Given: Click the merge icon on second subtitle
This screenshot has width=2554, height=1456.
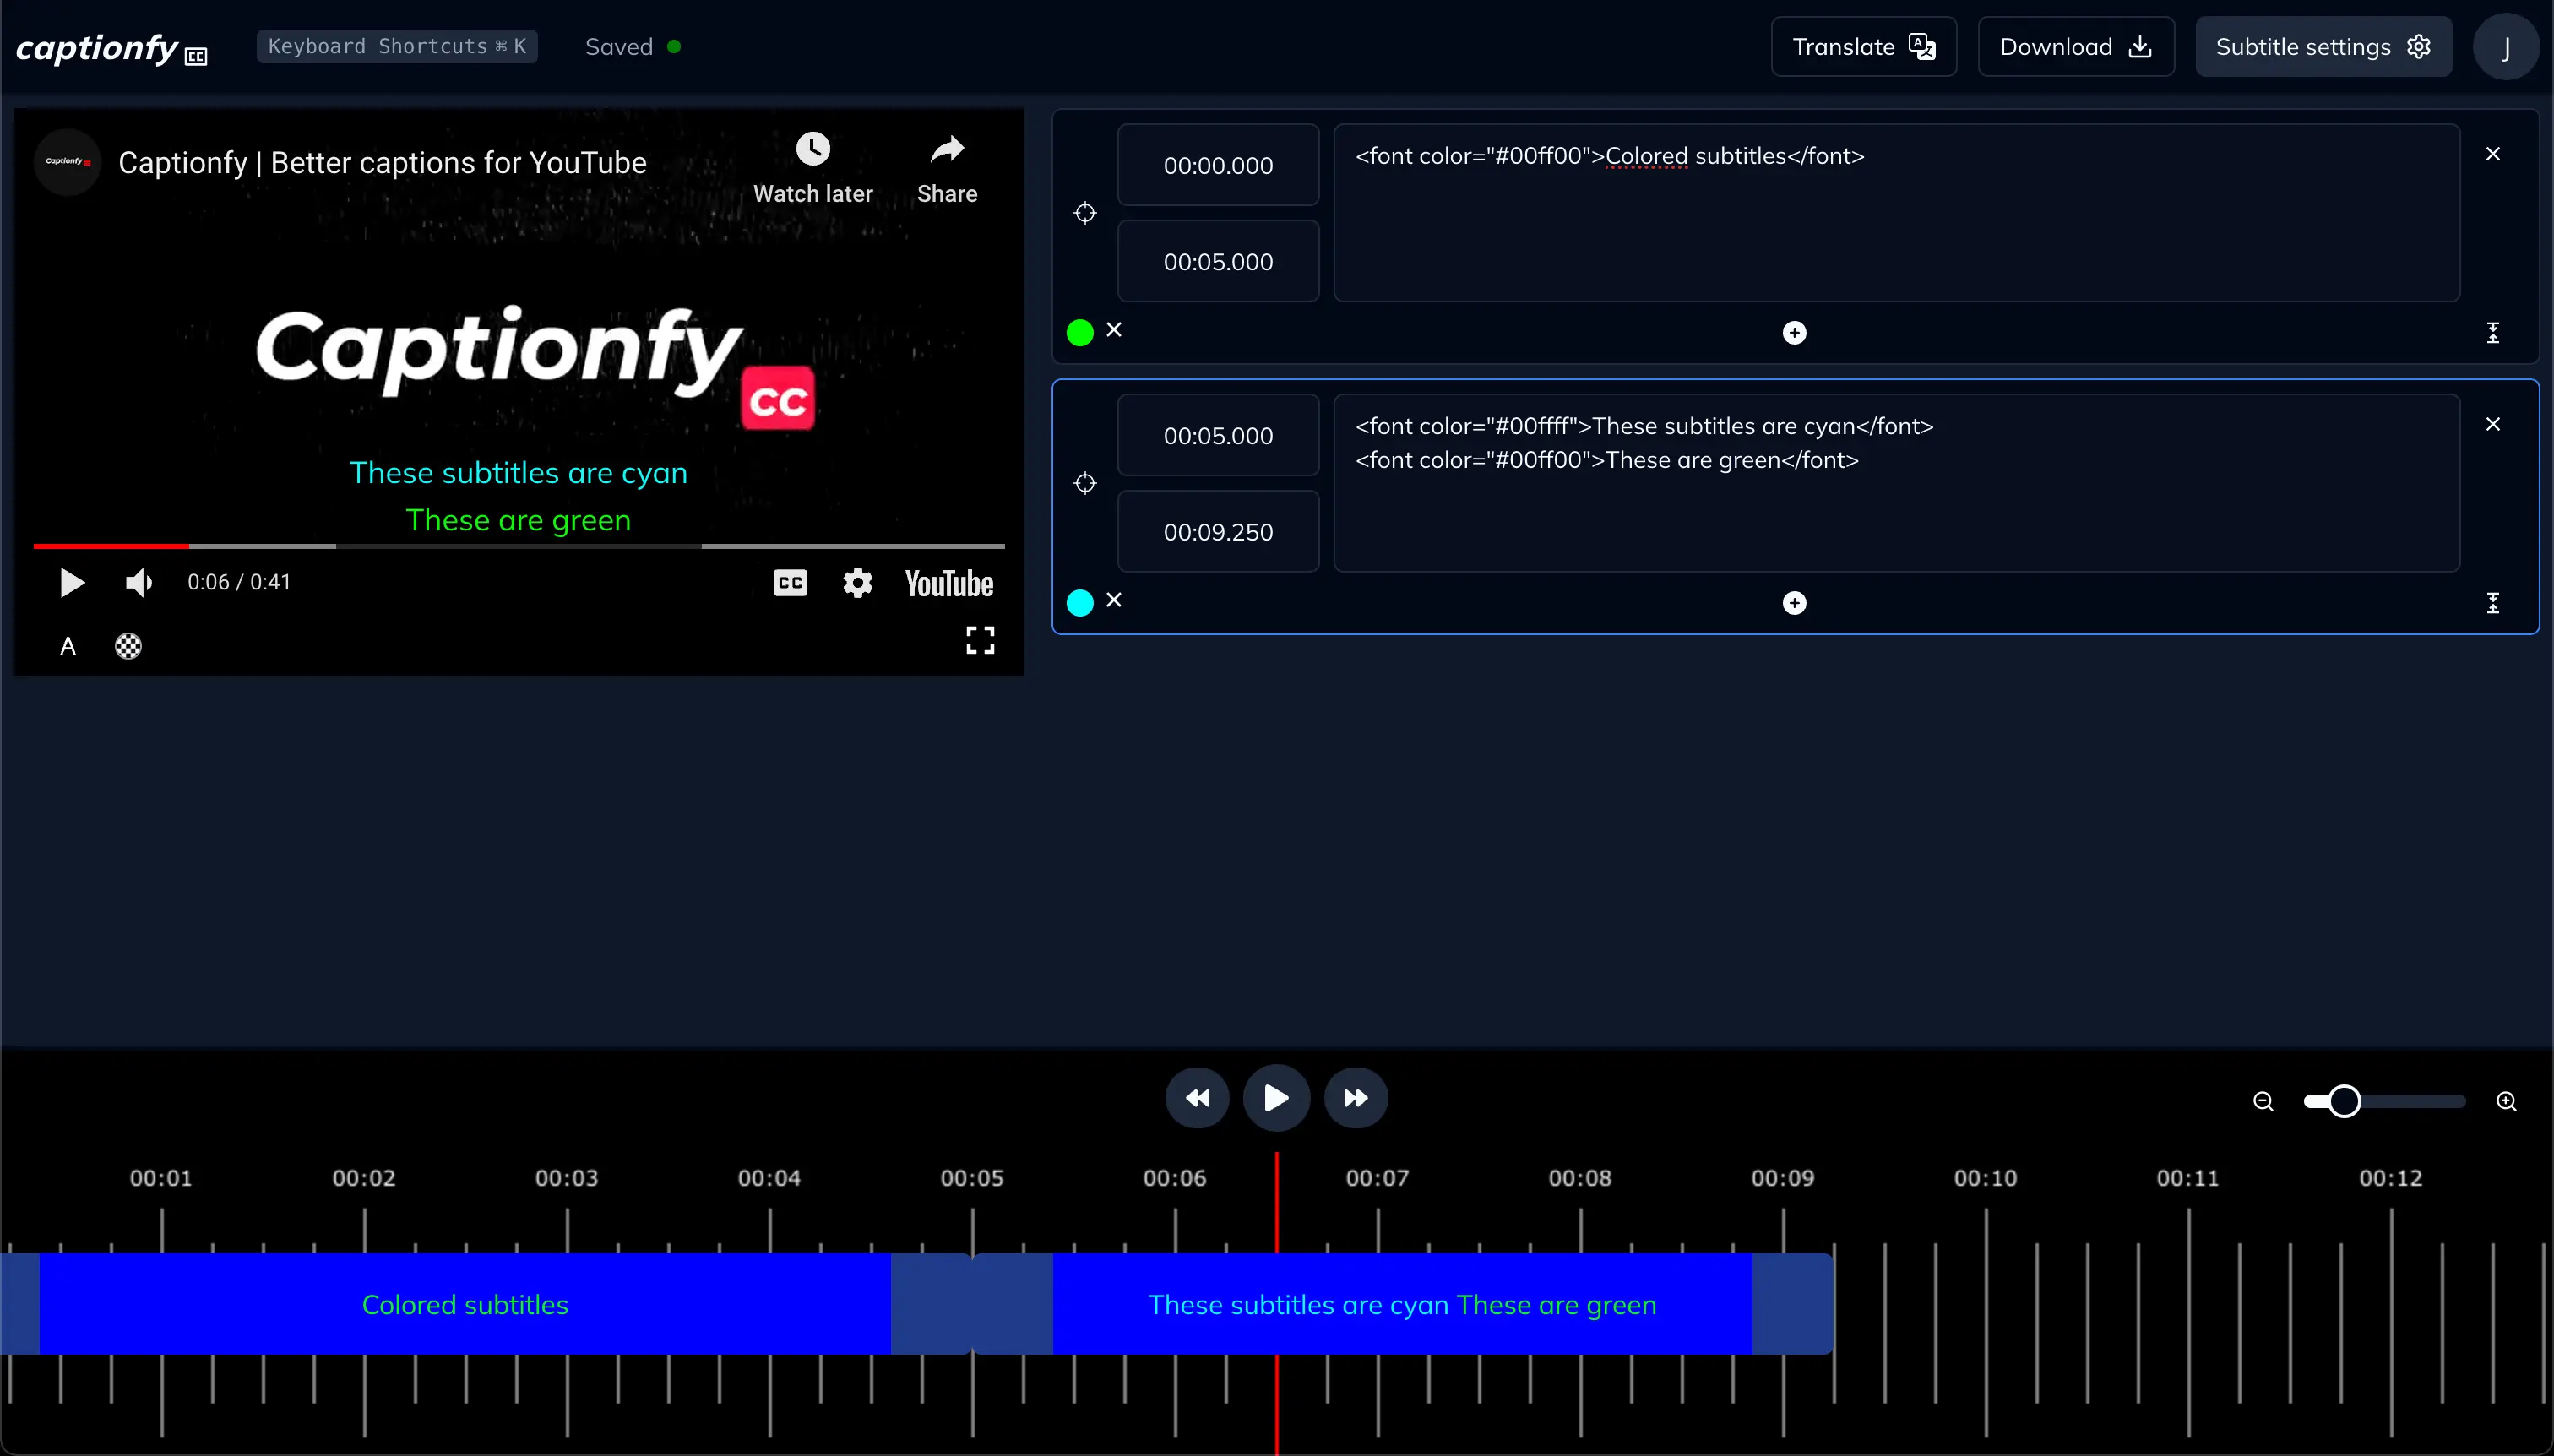Looking at the screenshot, I should coord(2492,603).
